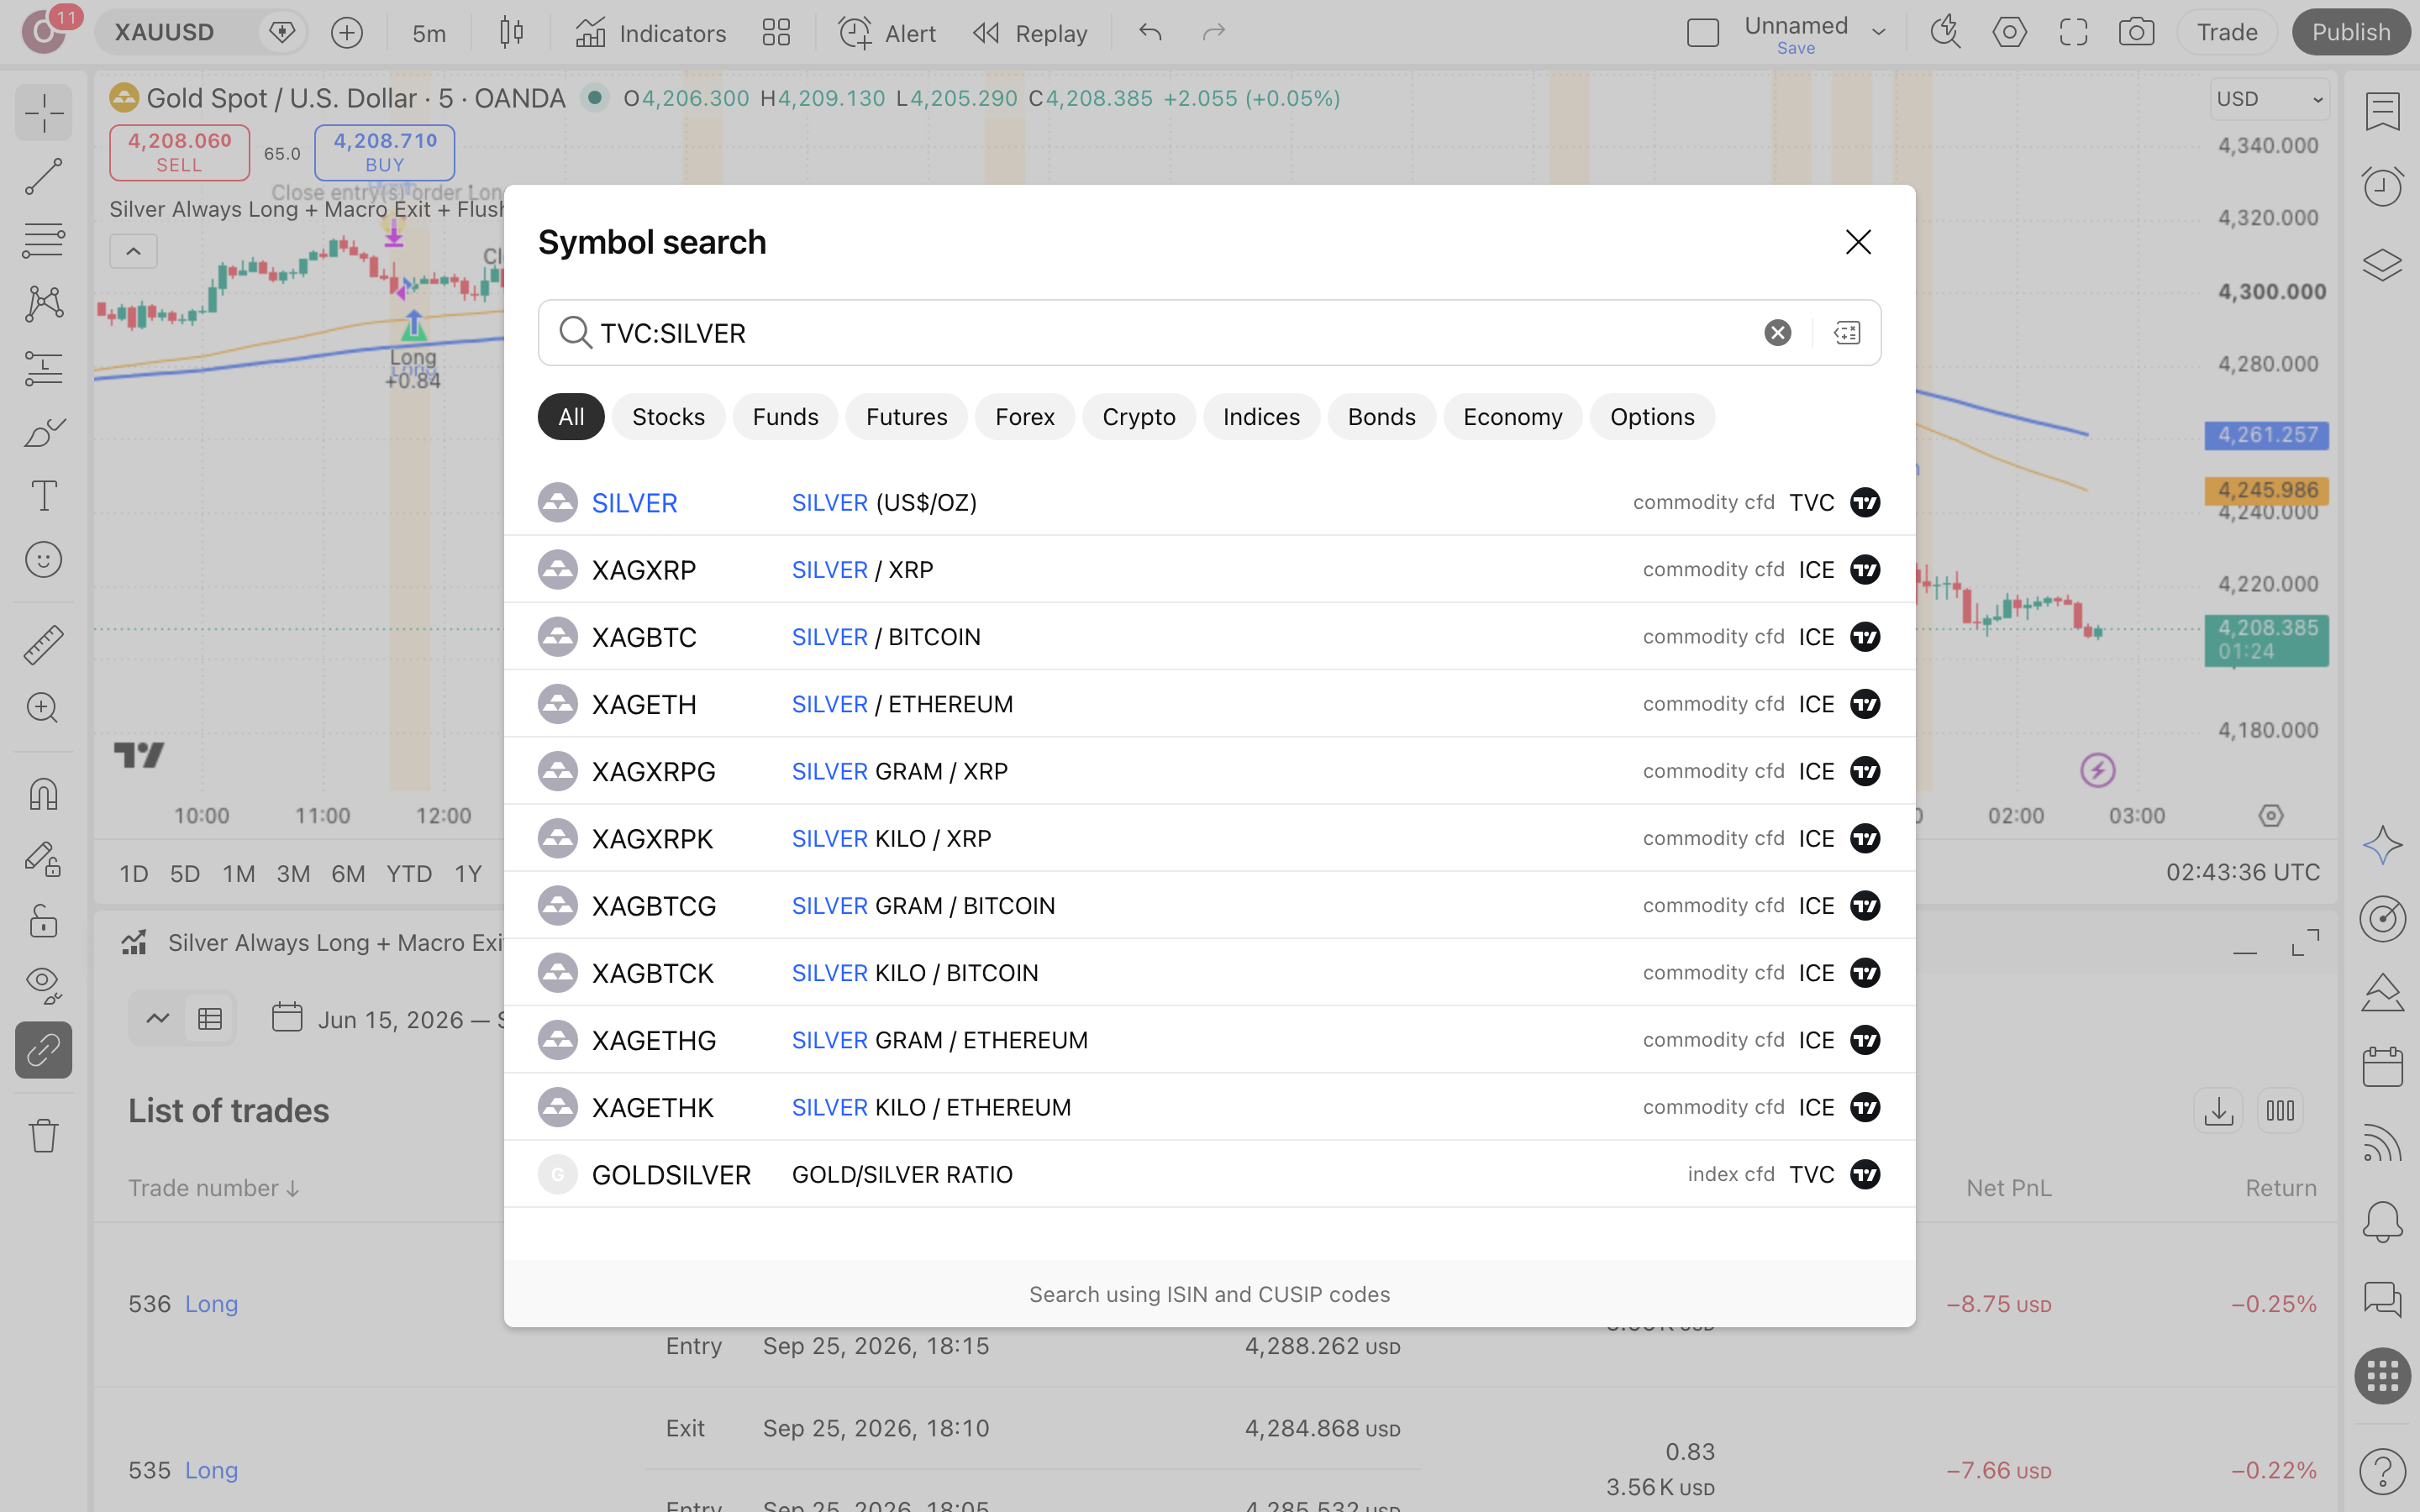Open the USD currency dropdown
The width and height of the screenshot is (2420, 1512).
click(2269, 99)
